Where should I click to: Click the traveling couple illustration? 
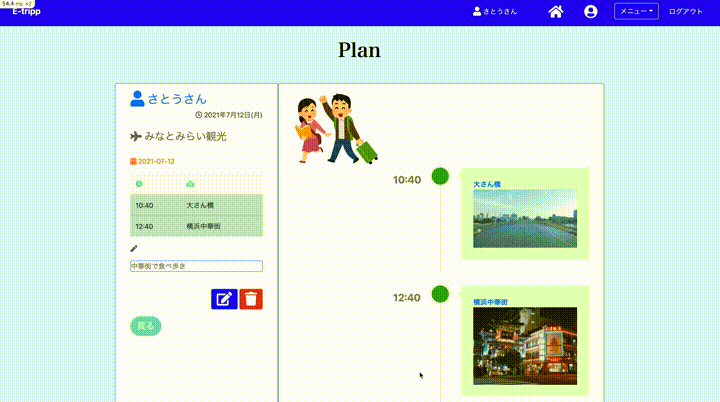[337, 129]
